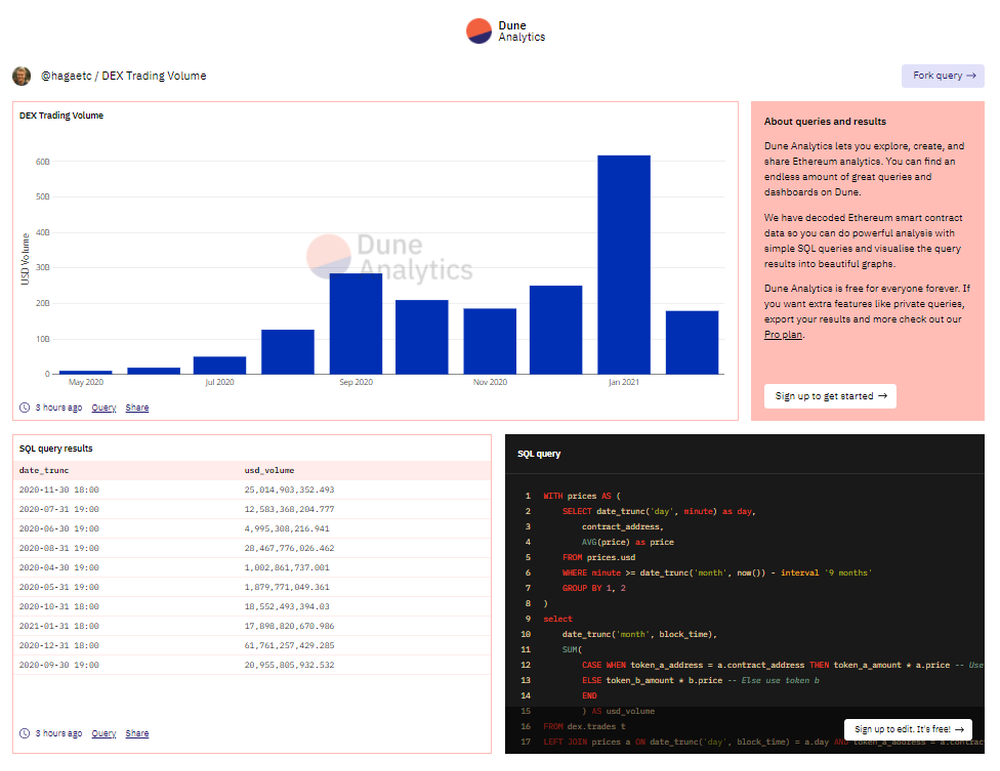Click the SQL query results heading
The width and height of the screenshot is (1000, 771).
(x=55, y=448)
